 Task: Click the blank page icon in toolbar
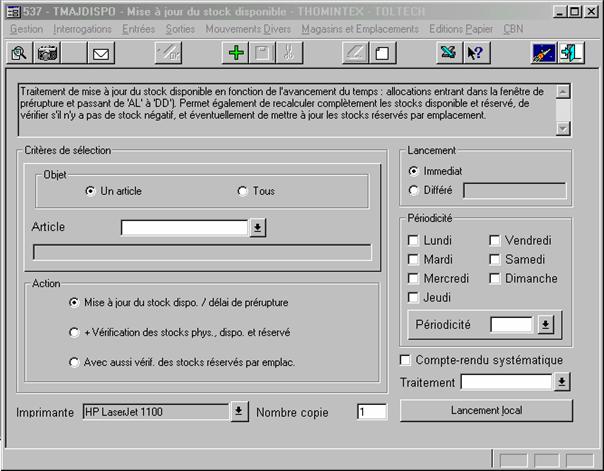coord(382,53)
